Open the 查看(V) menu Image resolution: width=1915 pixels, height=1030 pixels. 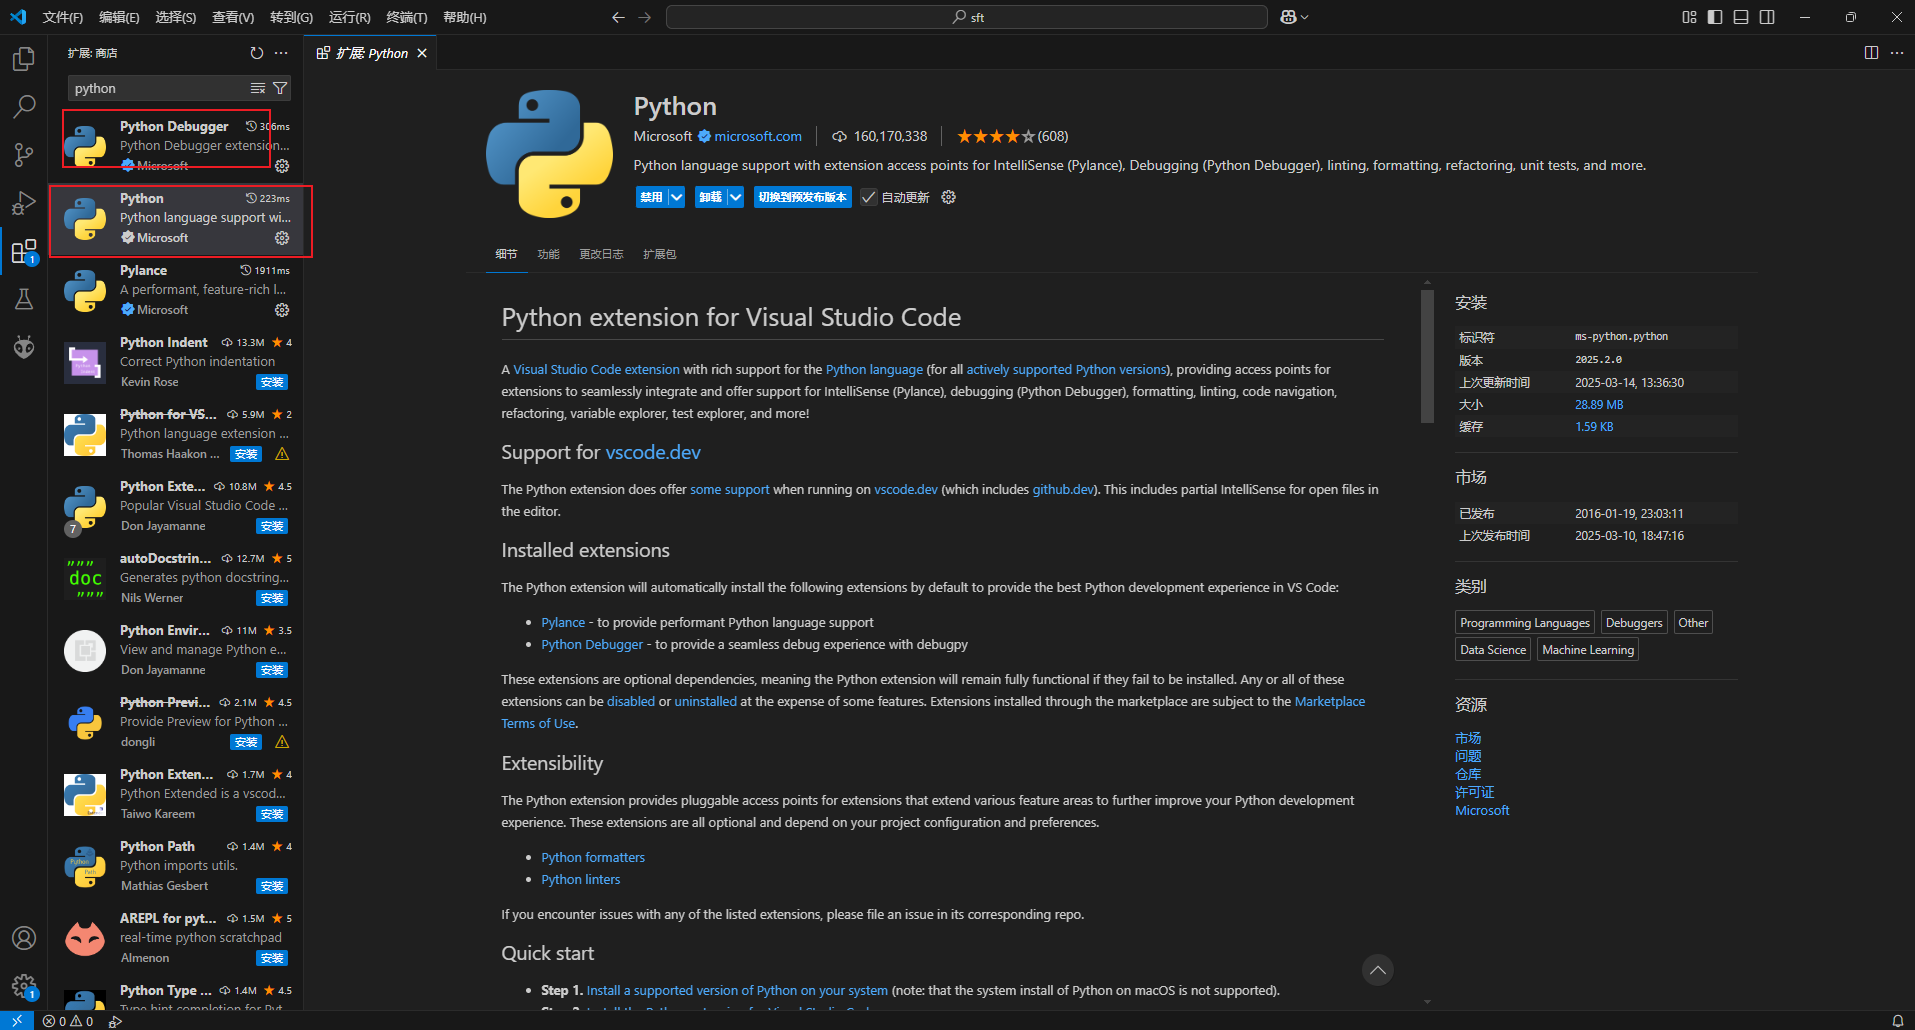233,17
